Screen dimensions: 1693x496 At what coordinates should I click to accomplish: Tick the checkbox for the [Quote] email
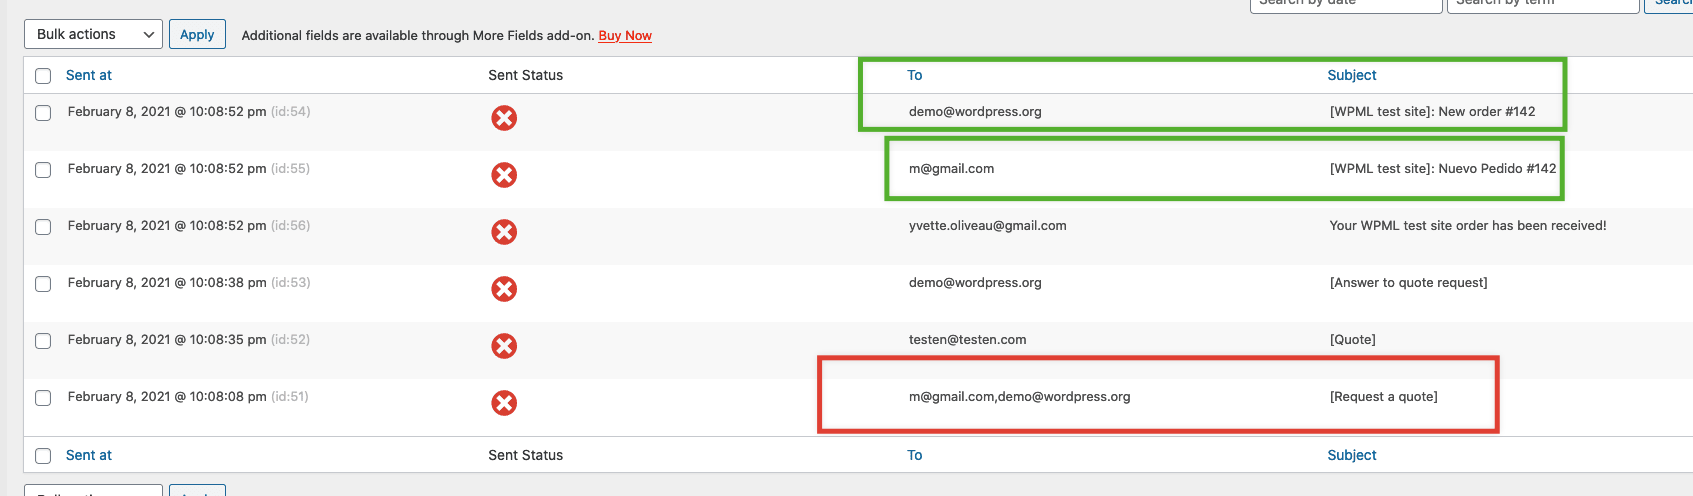click(x=43, y=341)
